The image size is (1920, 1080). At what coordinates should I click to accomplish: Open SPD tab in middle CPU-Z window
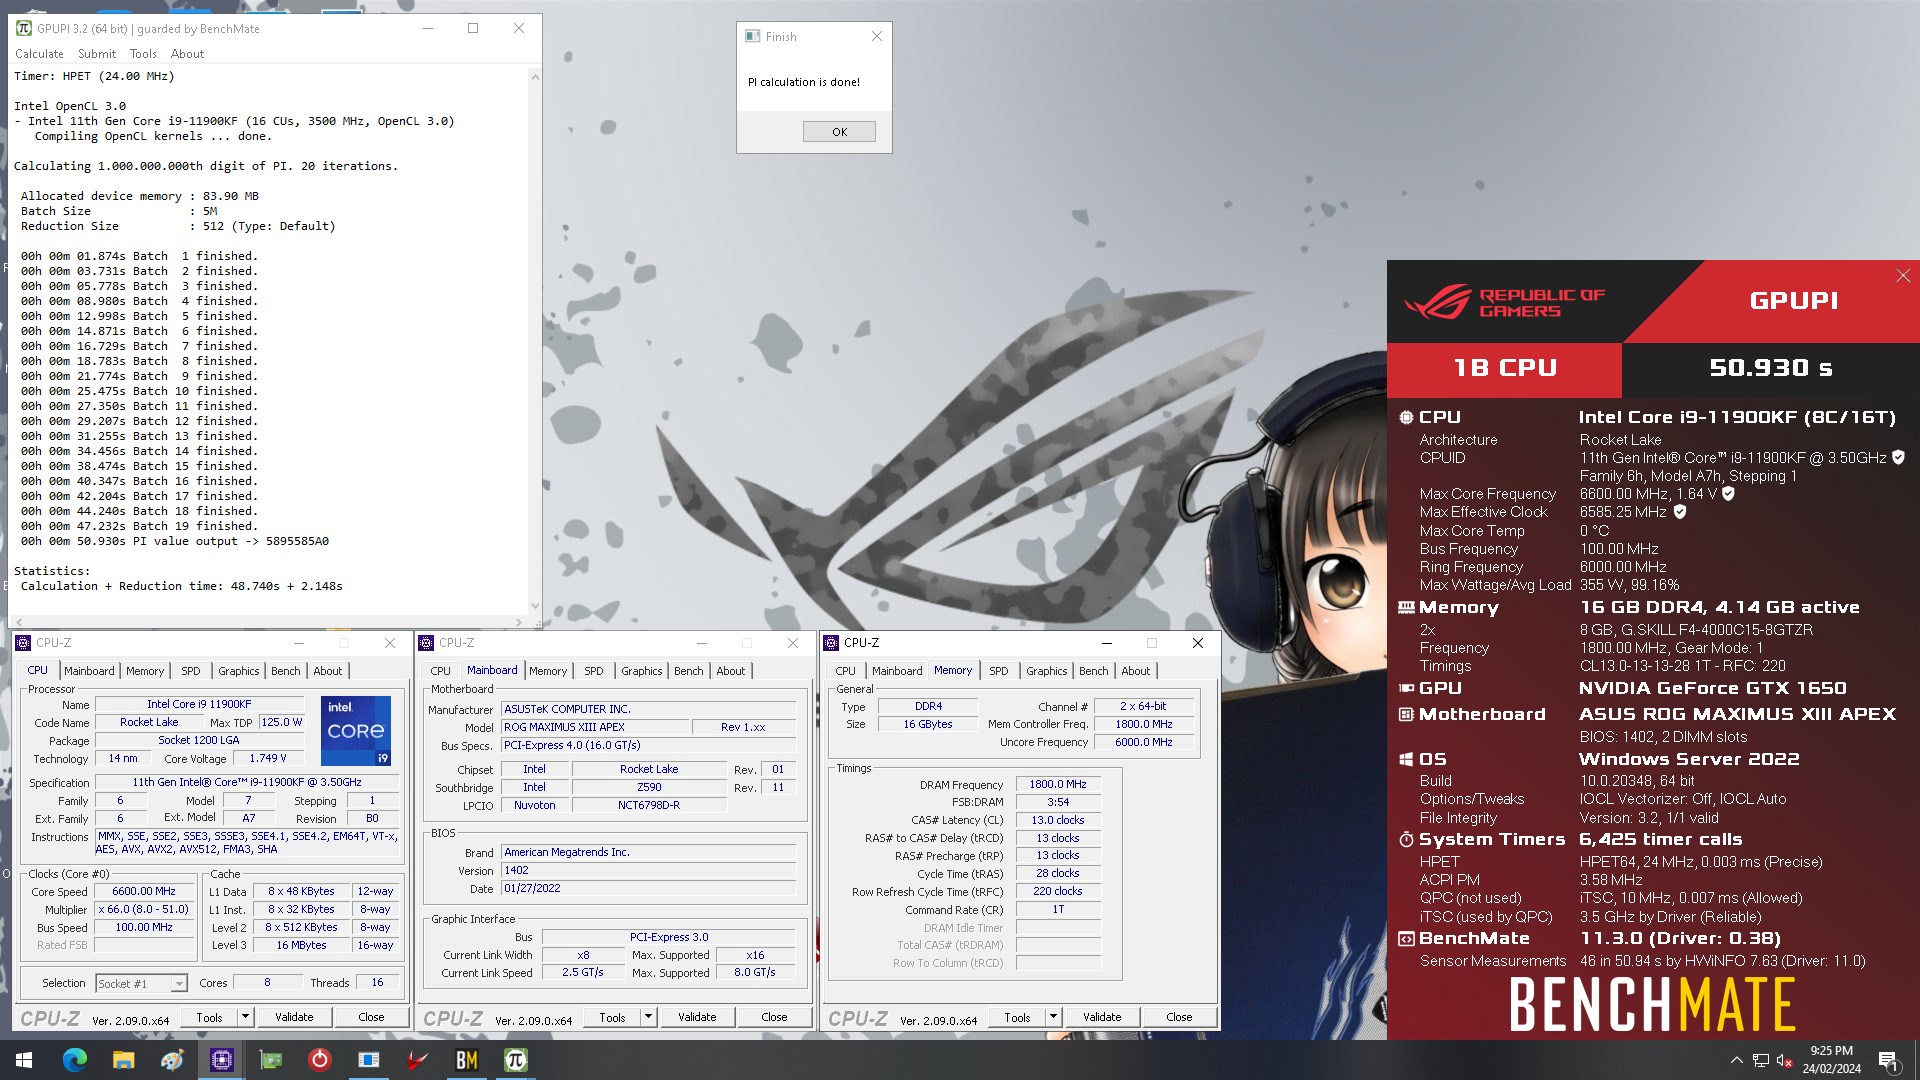click(x=594, y=671)
